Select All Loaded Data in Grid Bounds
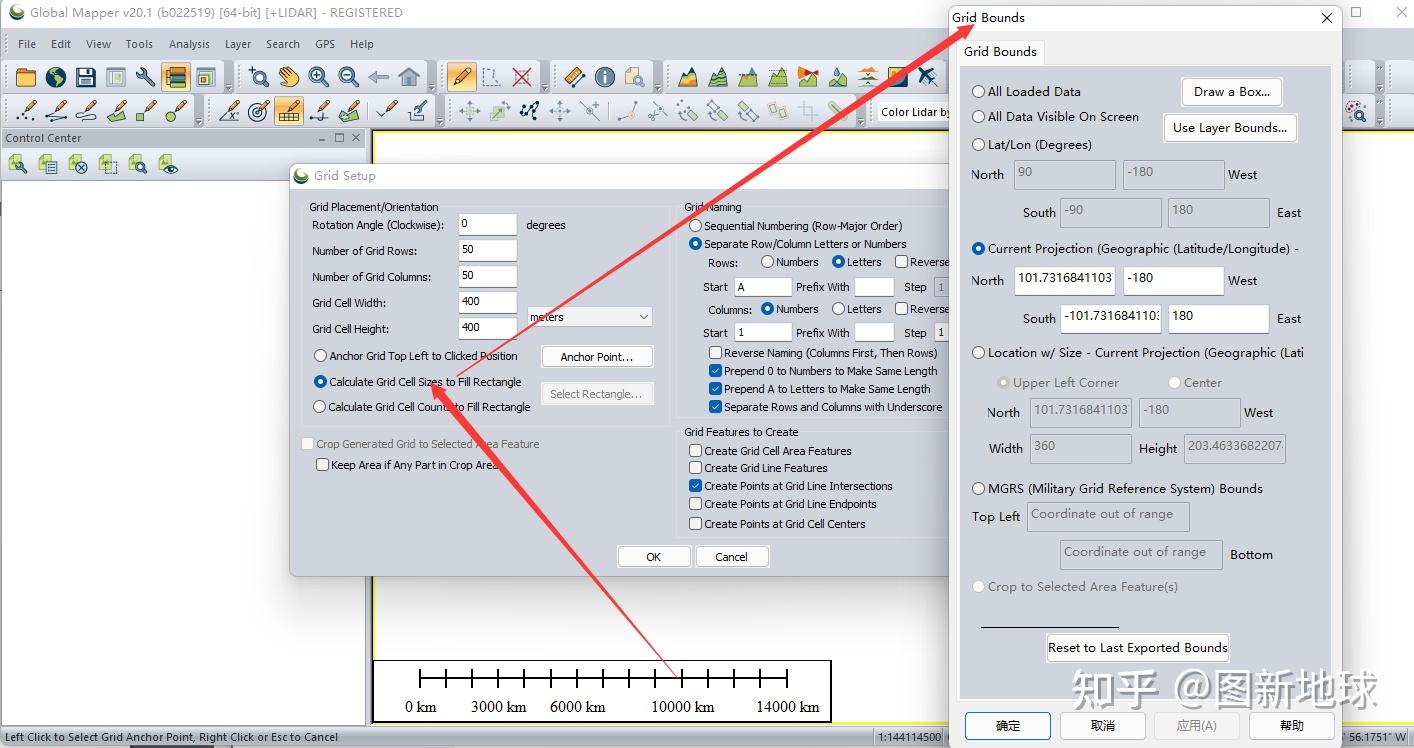 (x=979, y=91)
